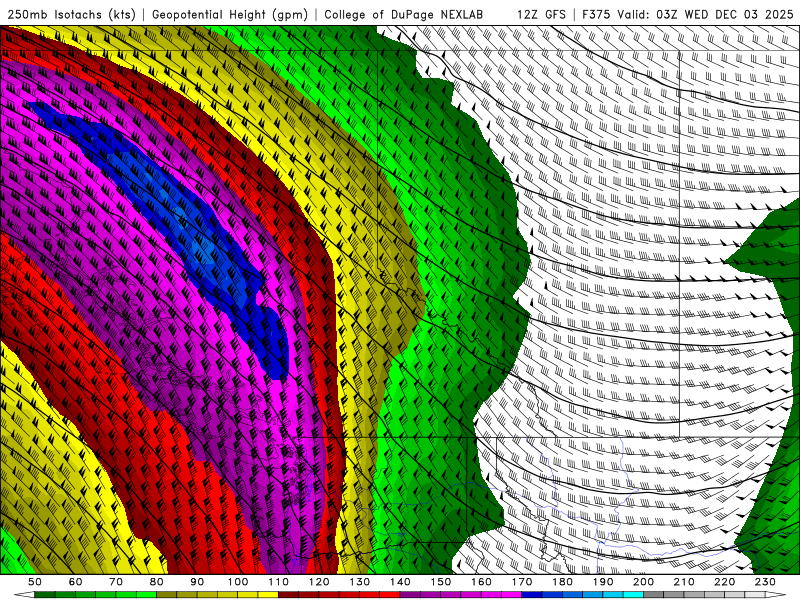Screen dimensions: 800x600
Task: Click the 150 kt color scale label
Action: 441,582
